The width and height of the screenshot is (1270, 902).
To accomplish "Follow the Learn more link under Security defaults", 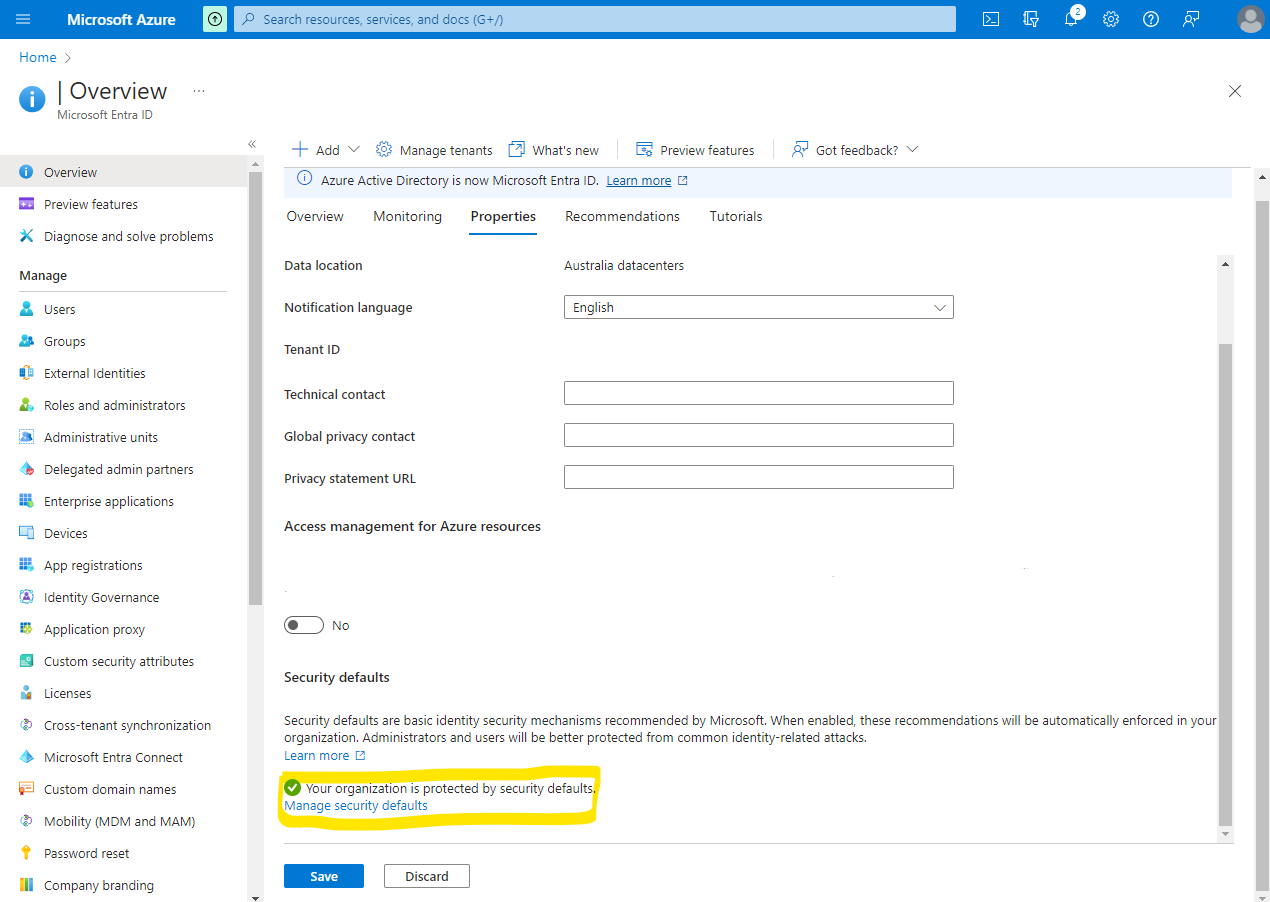I will [x=325, y=755].
